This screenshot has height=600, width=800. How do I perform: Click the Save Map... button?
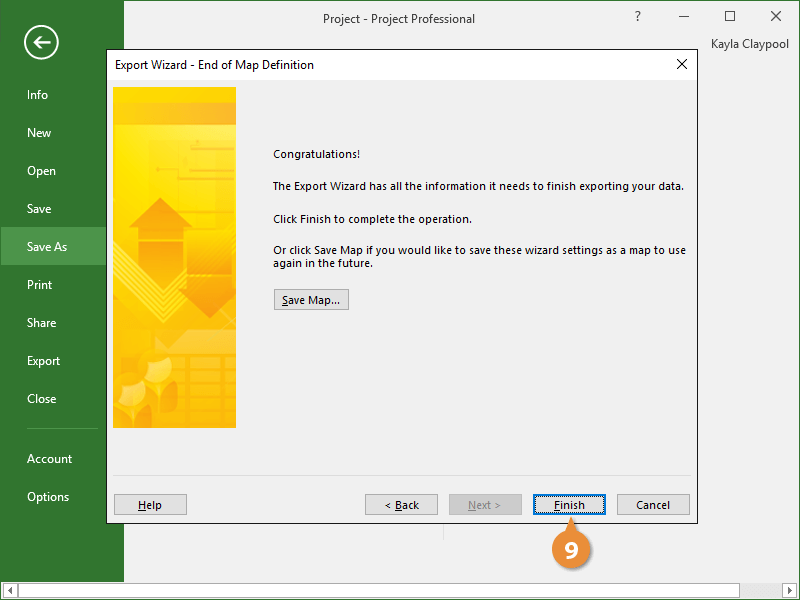click(x=311, y=300)
